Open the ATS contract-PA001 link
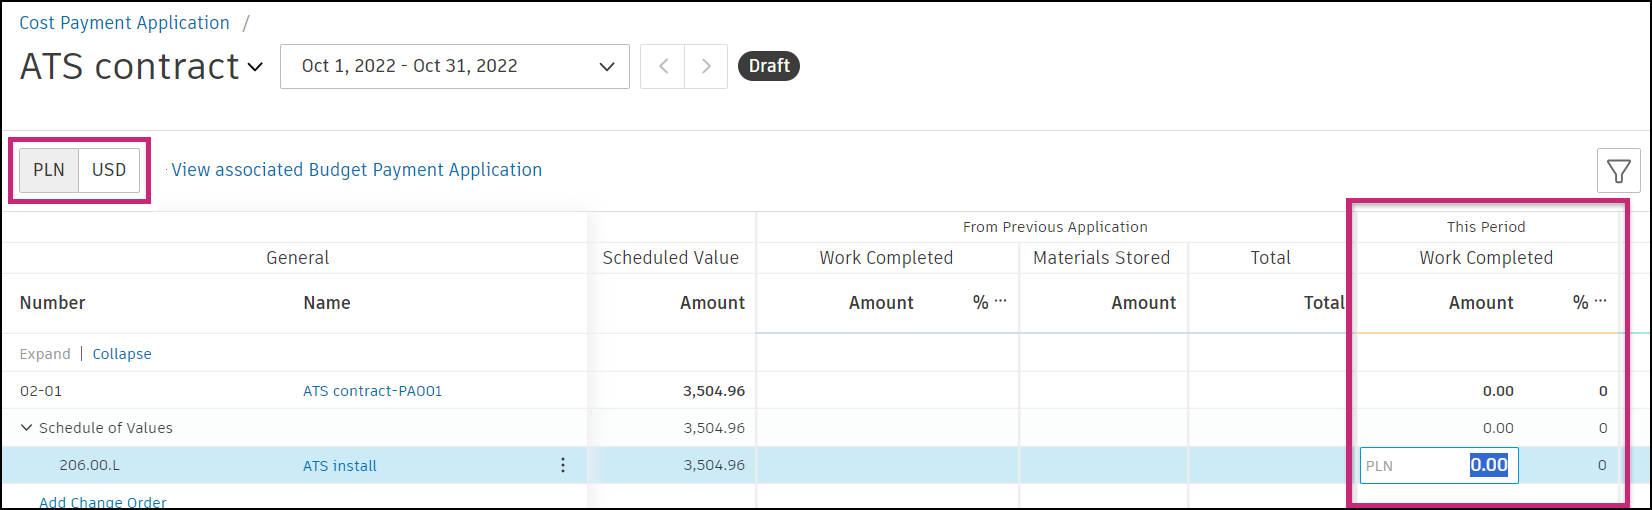 pos(372,391)
